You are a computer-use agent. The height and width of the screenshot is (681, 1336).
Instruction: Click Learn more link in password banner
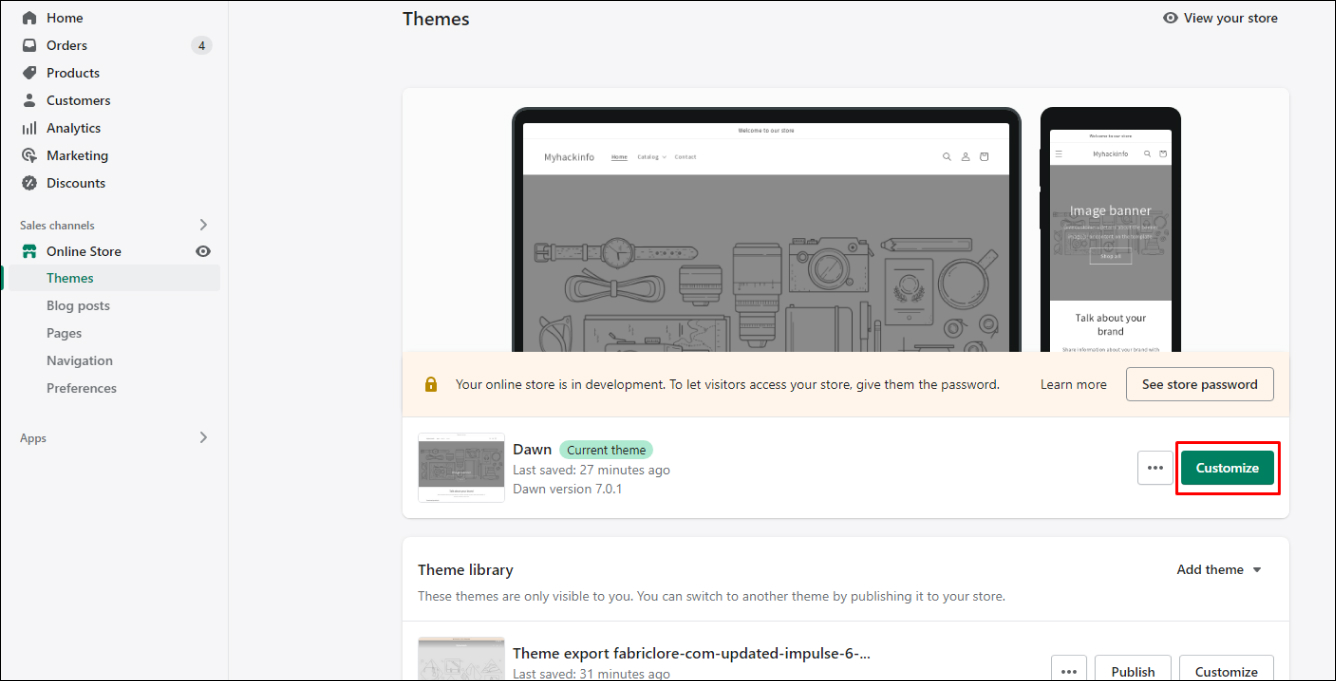click(x=1073, y=384)
